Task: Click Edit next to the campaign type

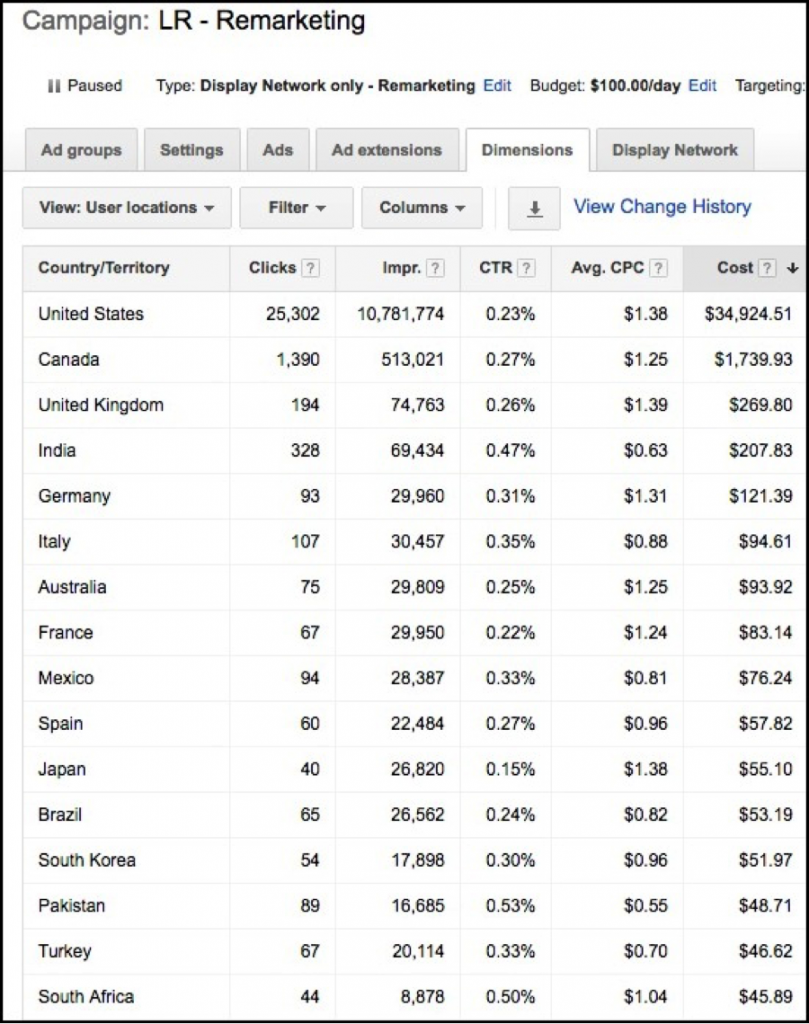Action: coord(497,86)
